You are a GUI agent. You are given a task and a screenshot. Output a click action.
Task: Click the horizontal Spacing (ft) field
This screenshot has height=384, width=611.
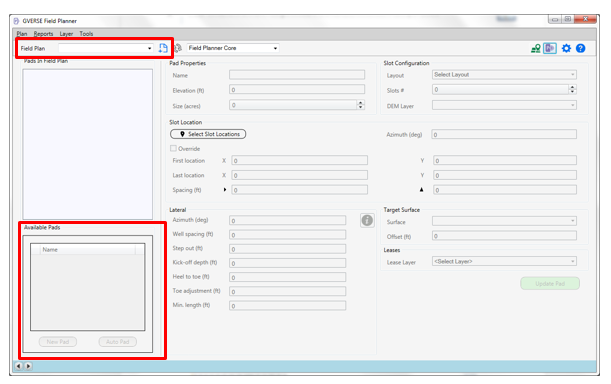(299, 190)
